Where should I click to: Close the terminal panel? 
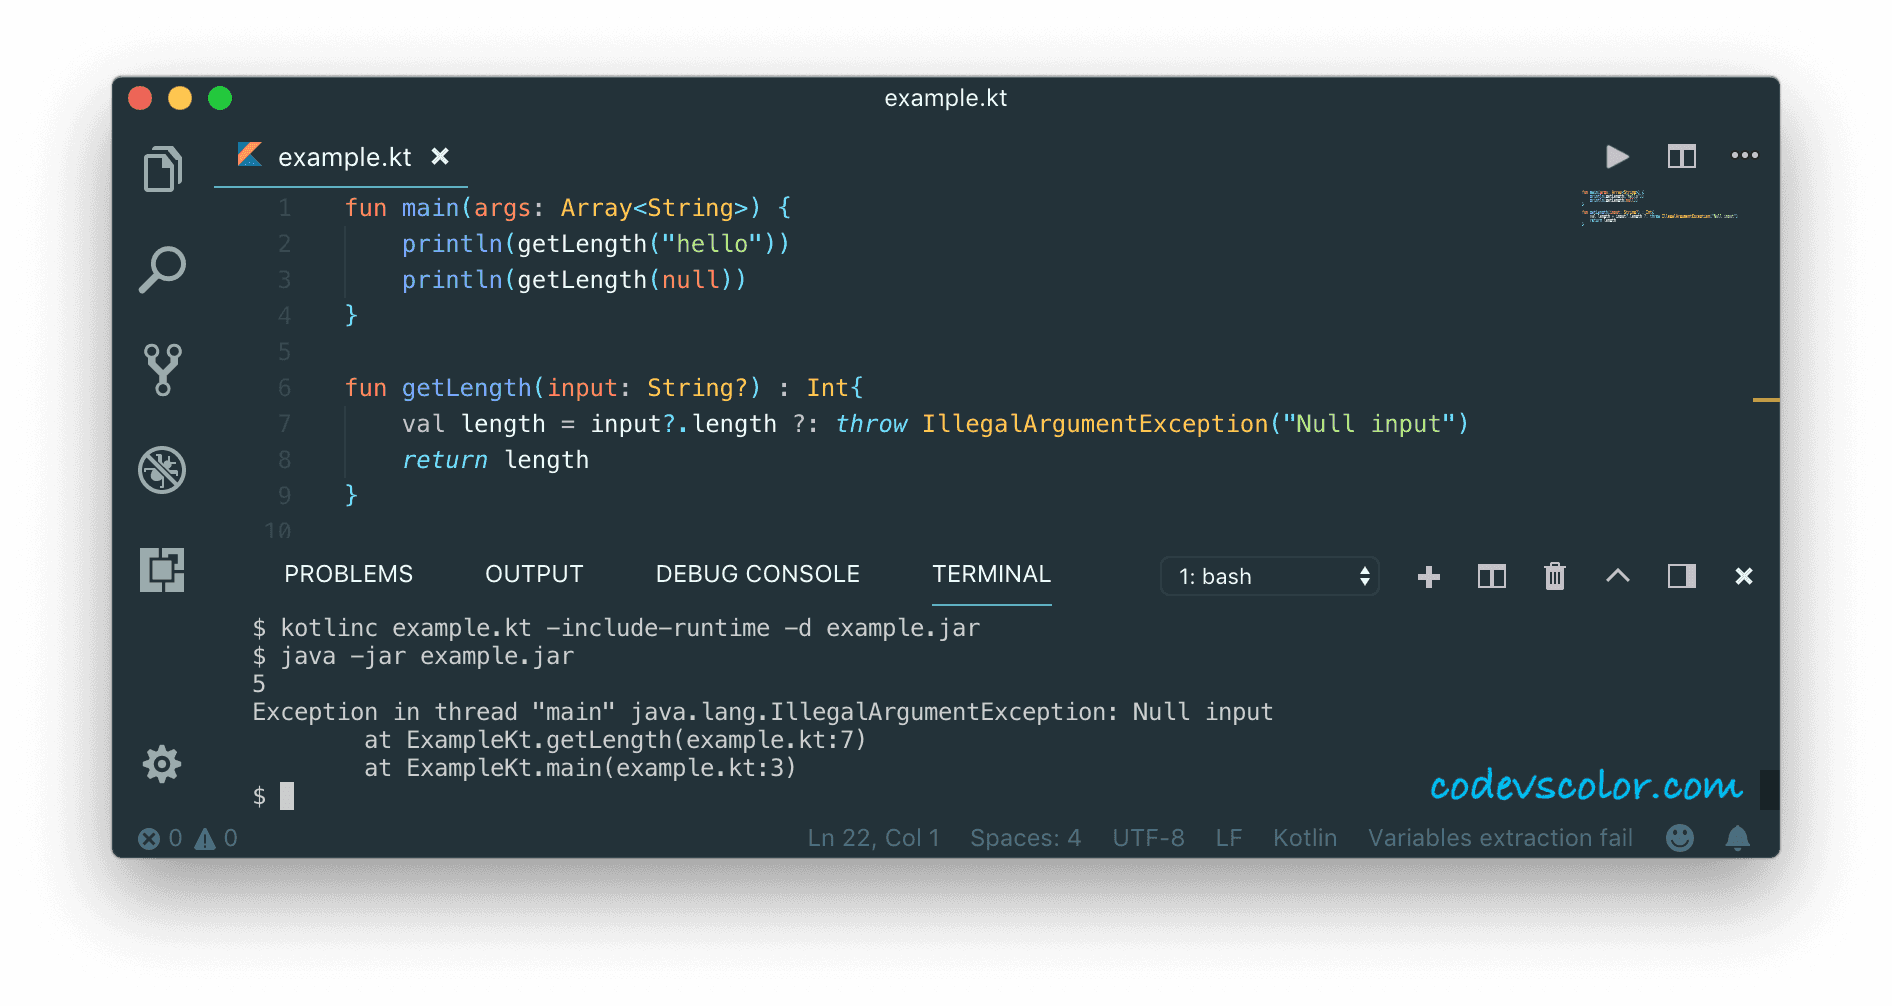tap(1744, 577)
